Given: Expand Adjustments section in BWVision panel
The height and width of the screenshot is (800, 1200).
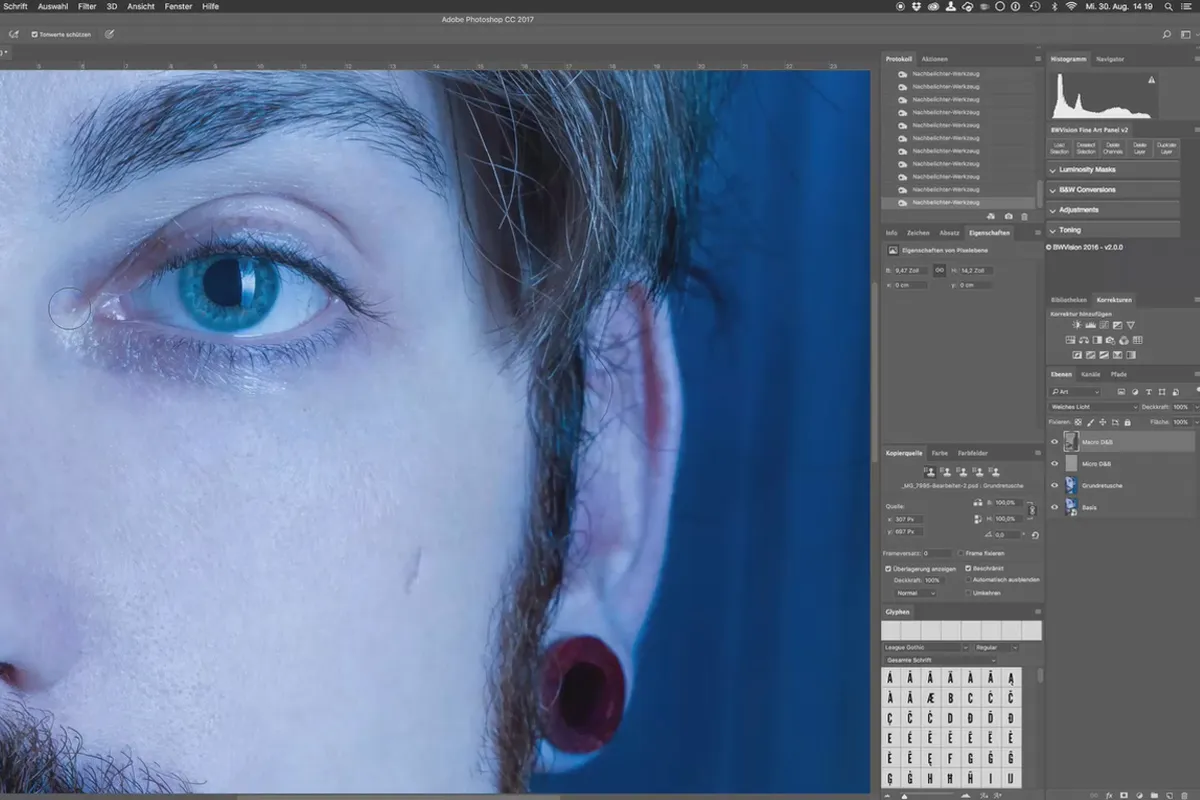Looking at the screenshot, I should [x=1113, y=210].
